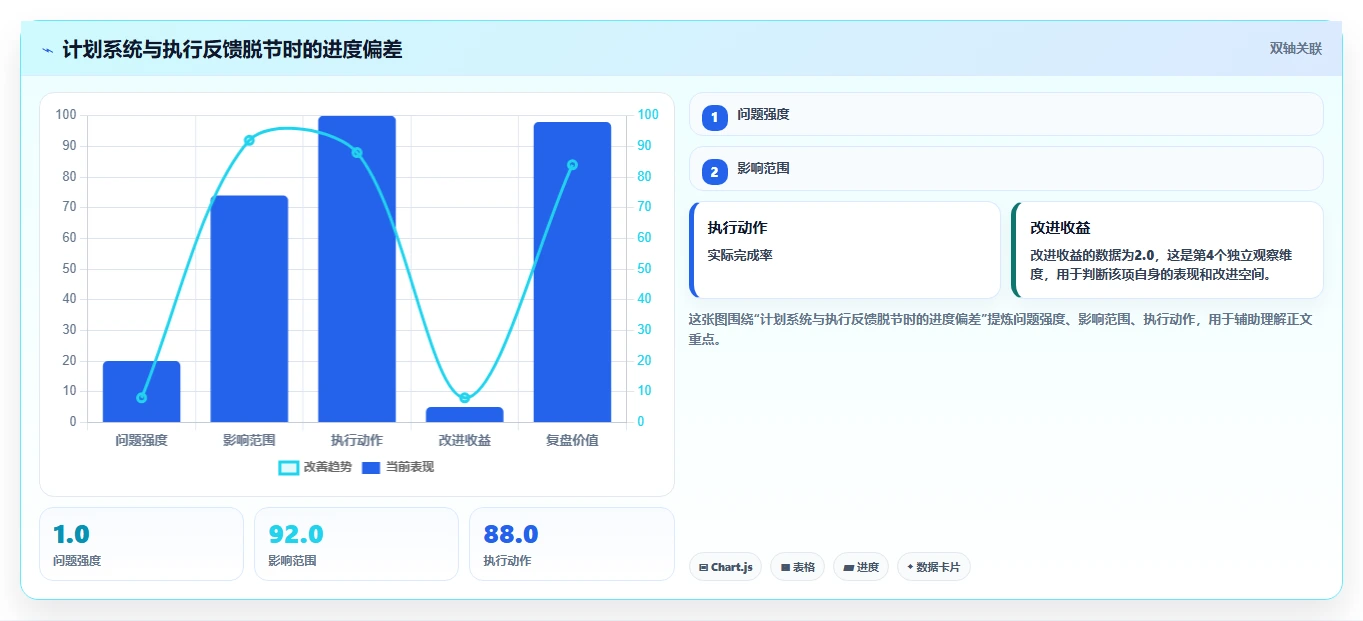The width and height of the screenshot is (1363, 621).
Task: Click the line point above 改进收益
Action: tap(464, 398)
